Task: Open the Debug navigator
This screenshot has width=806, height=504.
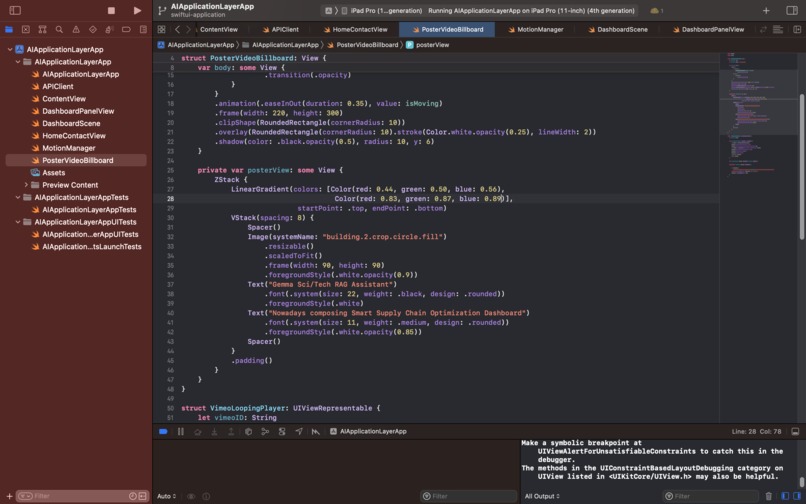Action: (109, 29)
